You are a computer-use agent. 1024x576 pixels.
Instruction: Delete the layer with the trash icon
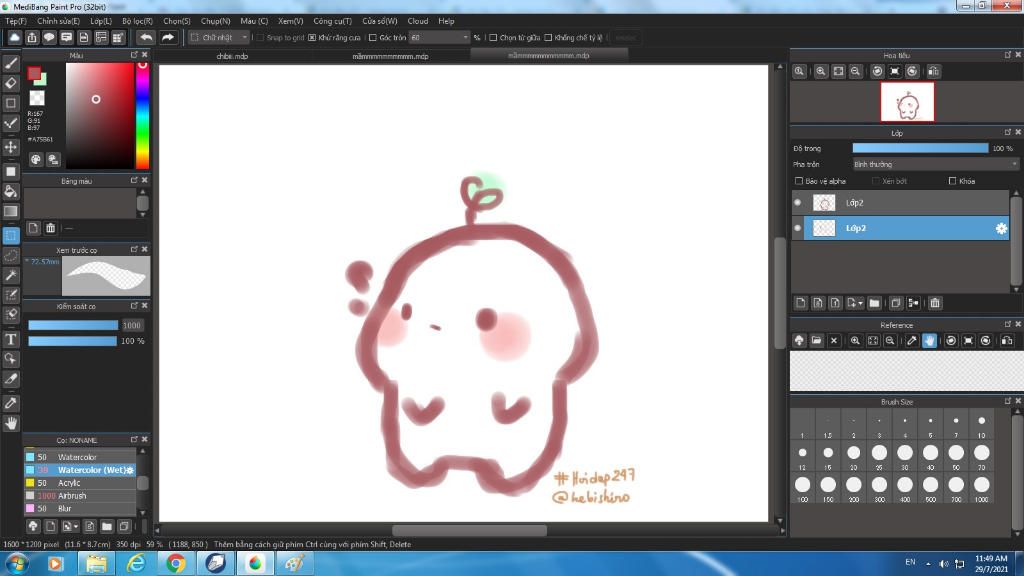[x=935, y=303]
